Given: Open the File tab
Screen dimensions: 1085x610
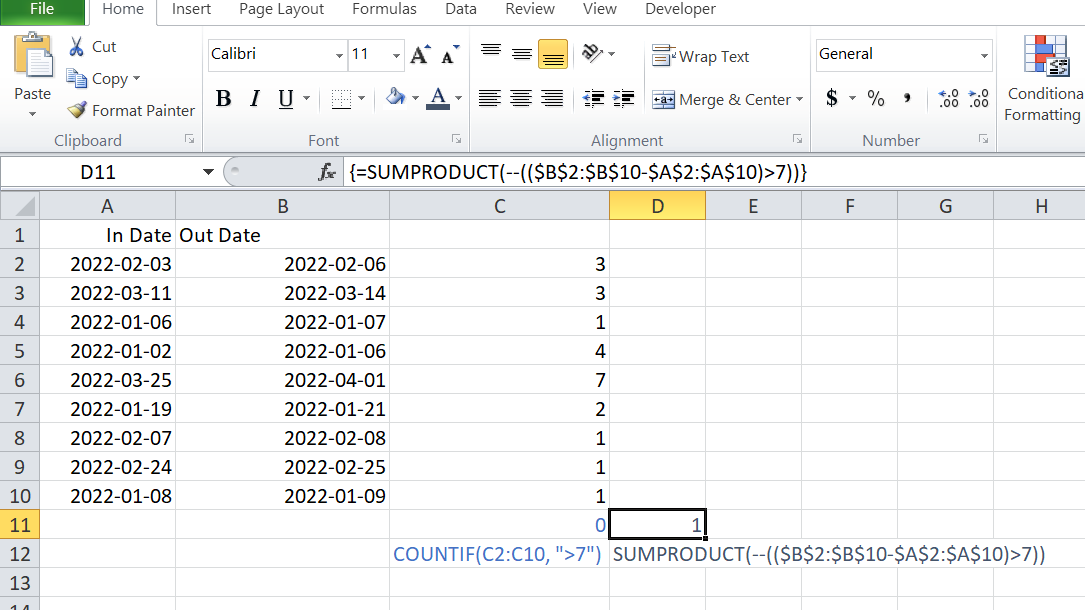Looking at the screenshot, I should coord(42,10).
